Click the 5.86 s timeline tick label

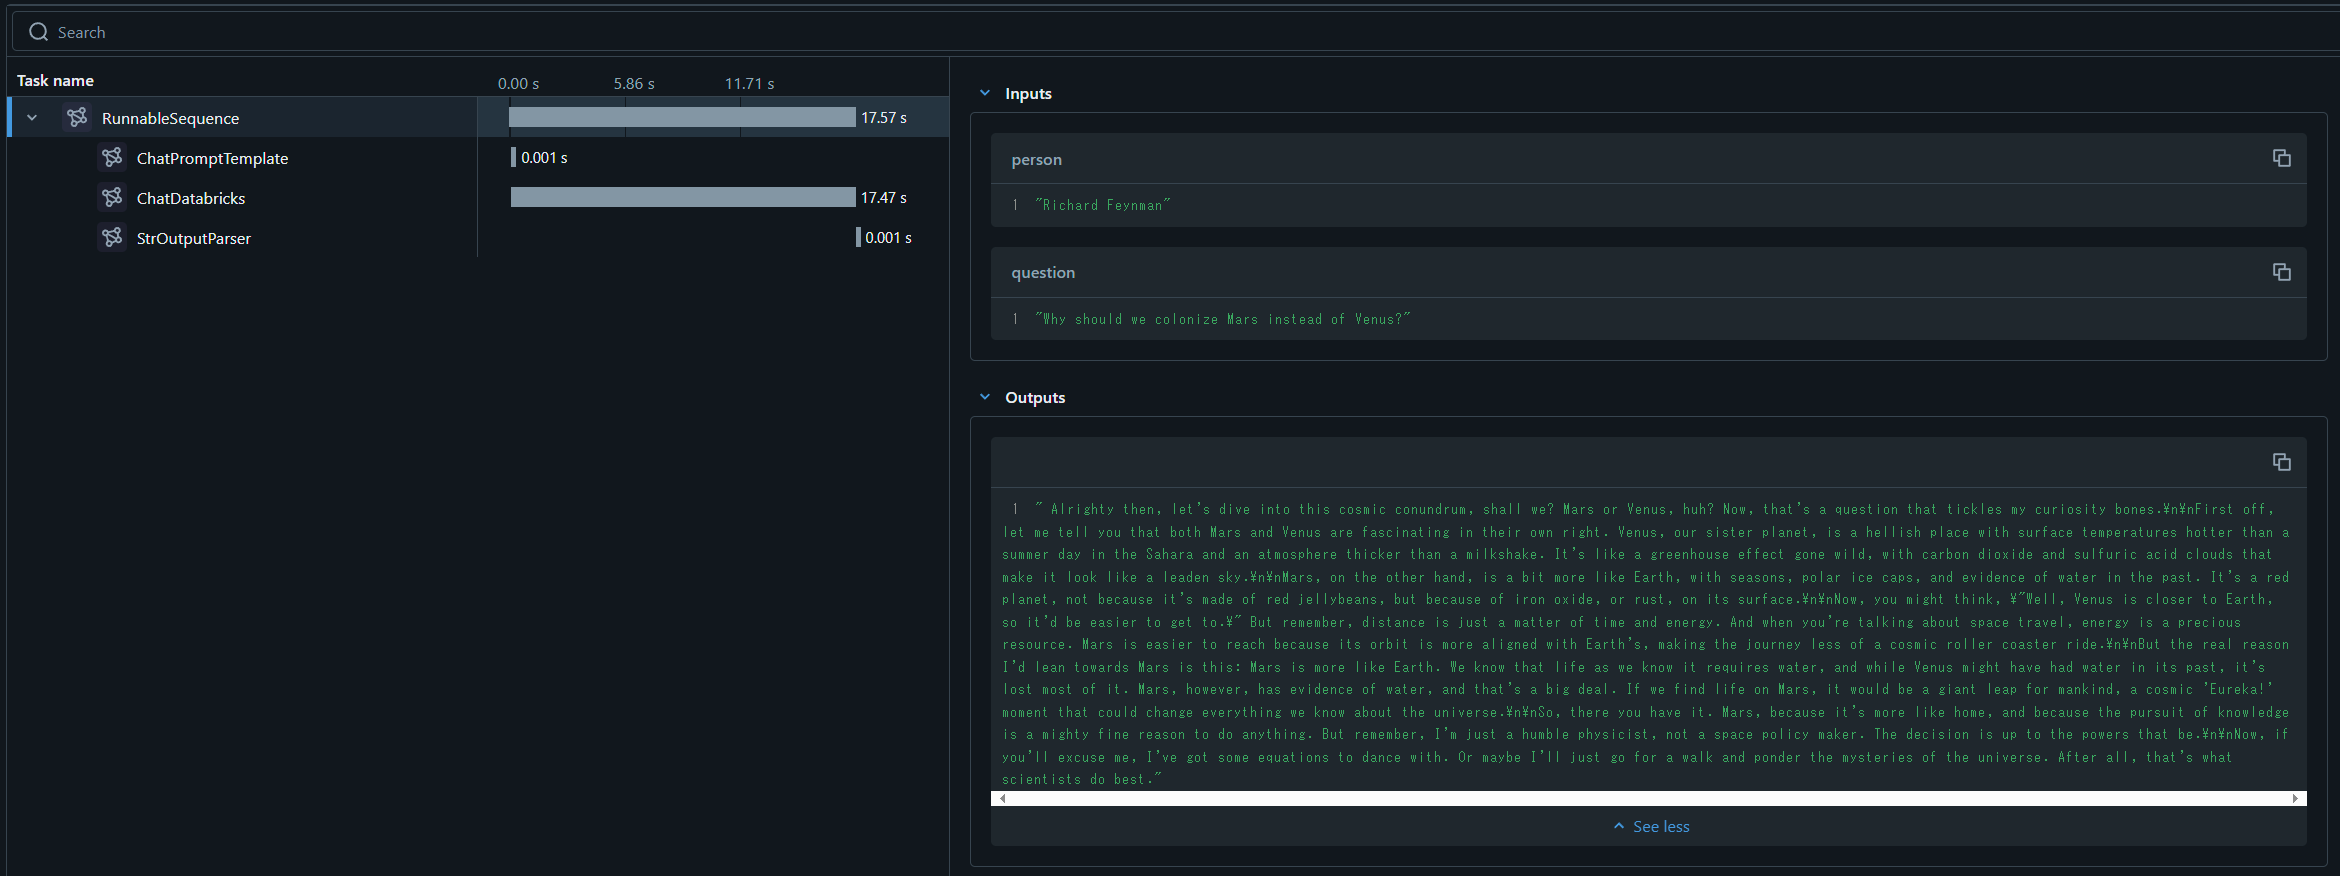tap(634, 83)
